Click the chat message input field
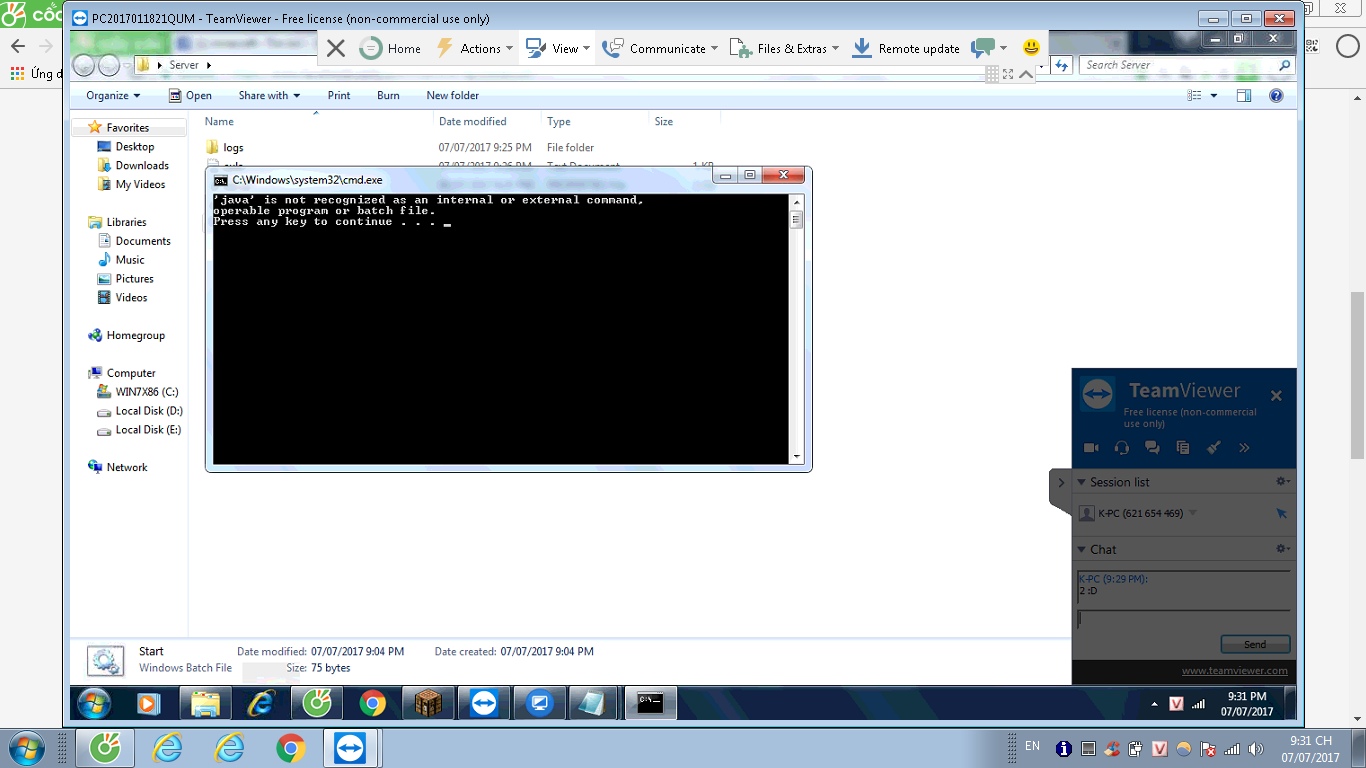The width and height of the screenshot is (1366, 768). [1184, 619]
